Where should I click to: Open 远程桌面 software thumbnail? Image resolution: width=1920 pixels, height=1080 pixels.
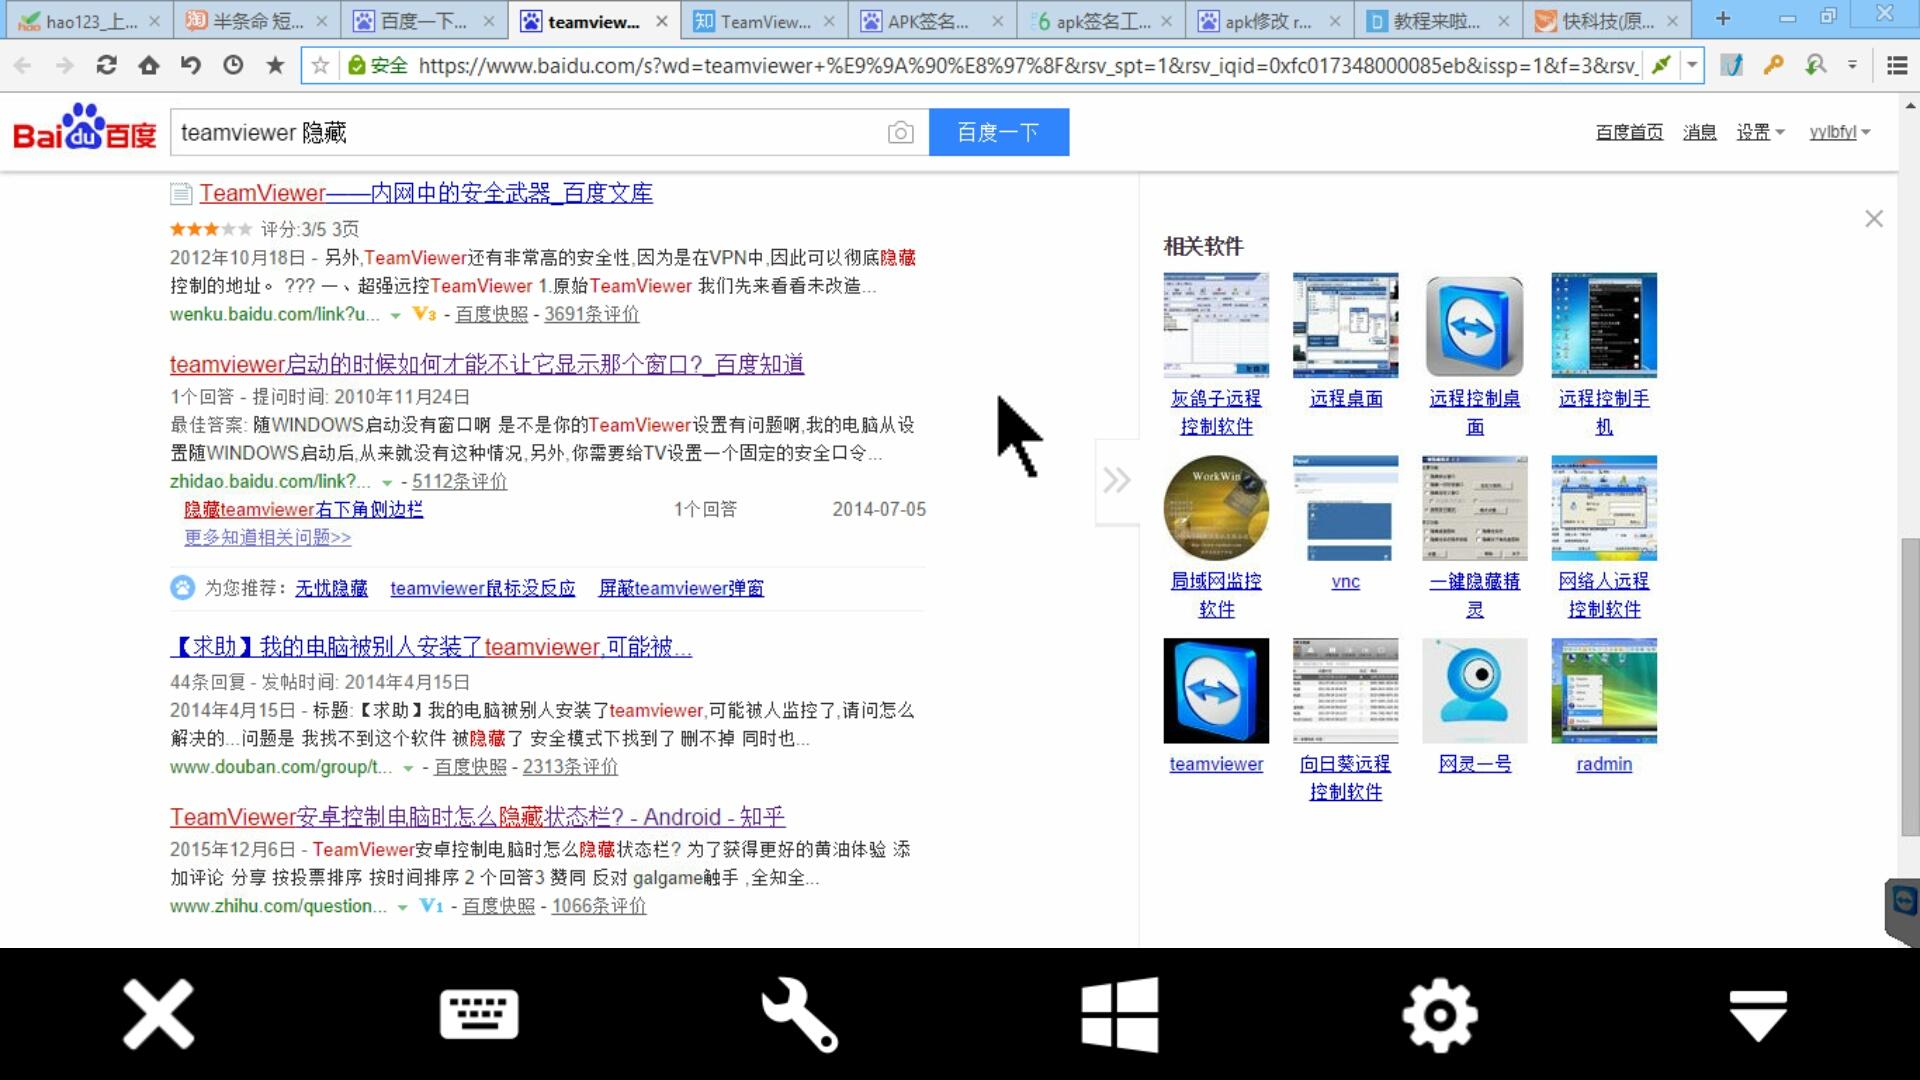[1345, 325]
